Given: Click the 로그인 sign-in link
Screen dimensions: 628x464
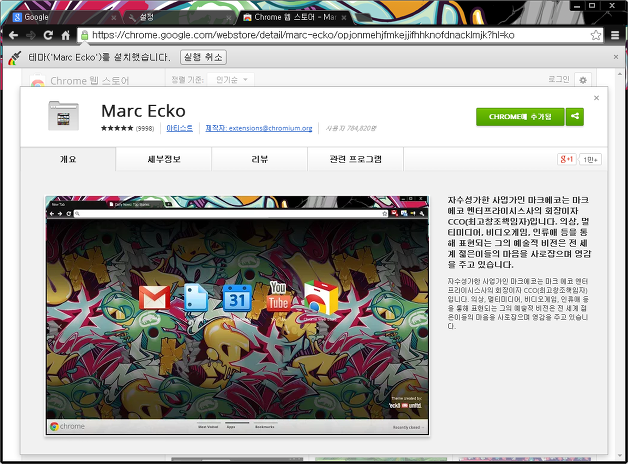Looking at the screenshot, I should [559, 79].
